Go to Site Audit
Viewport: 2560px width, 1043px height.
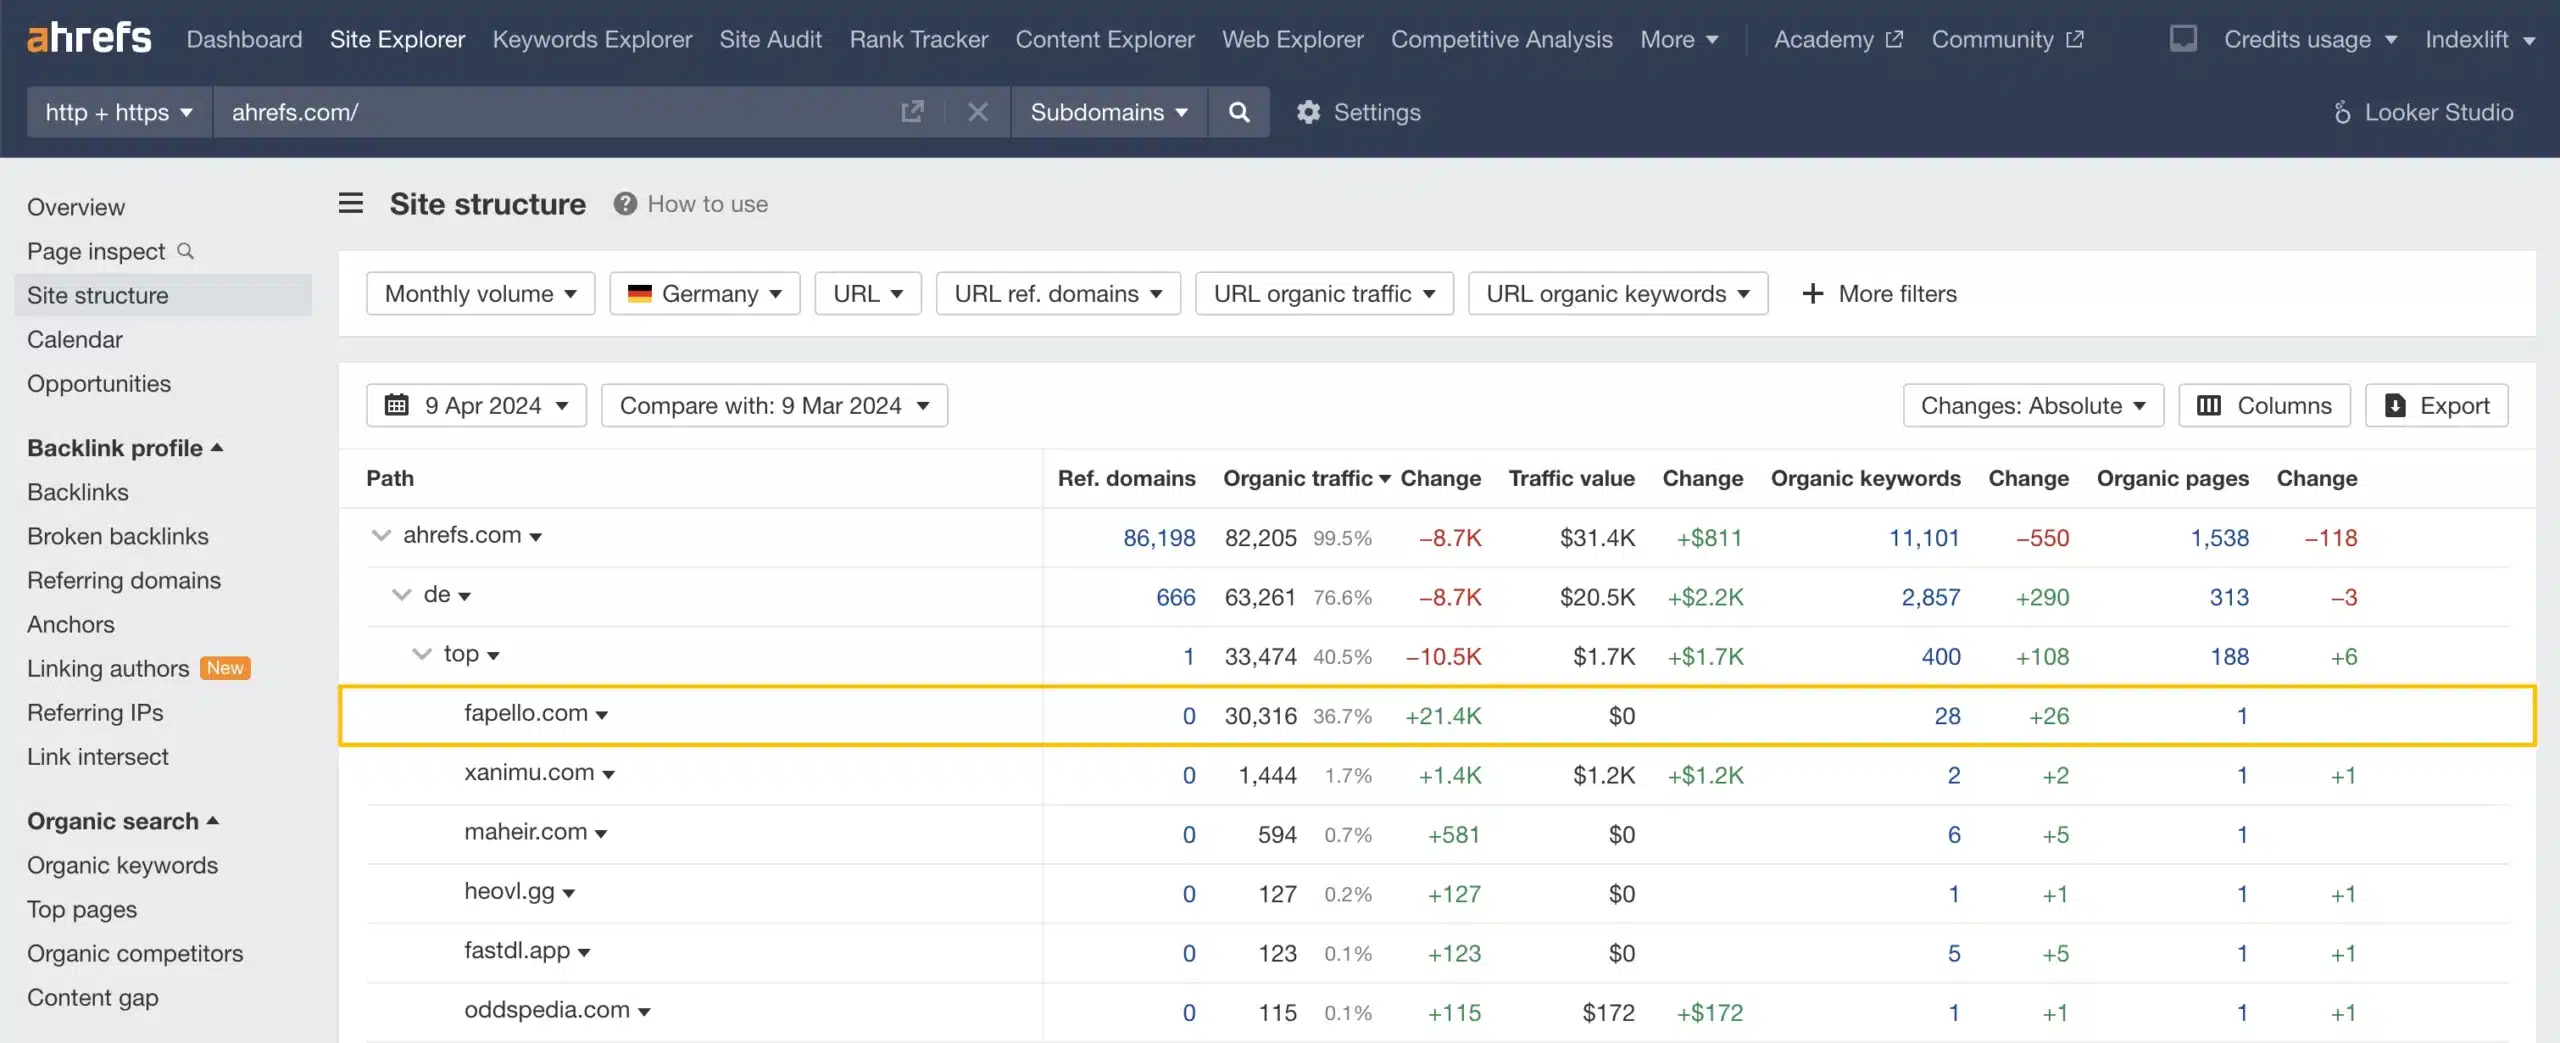click(x=770, y=39)
